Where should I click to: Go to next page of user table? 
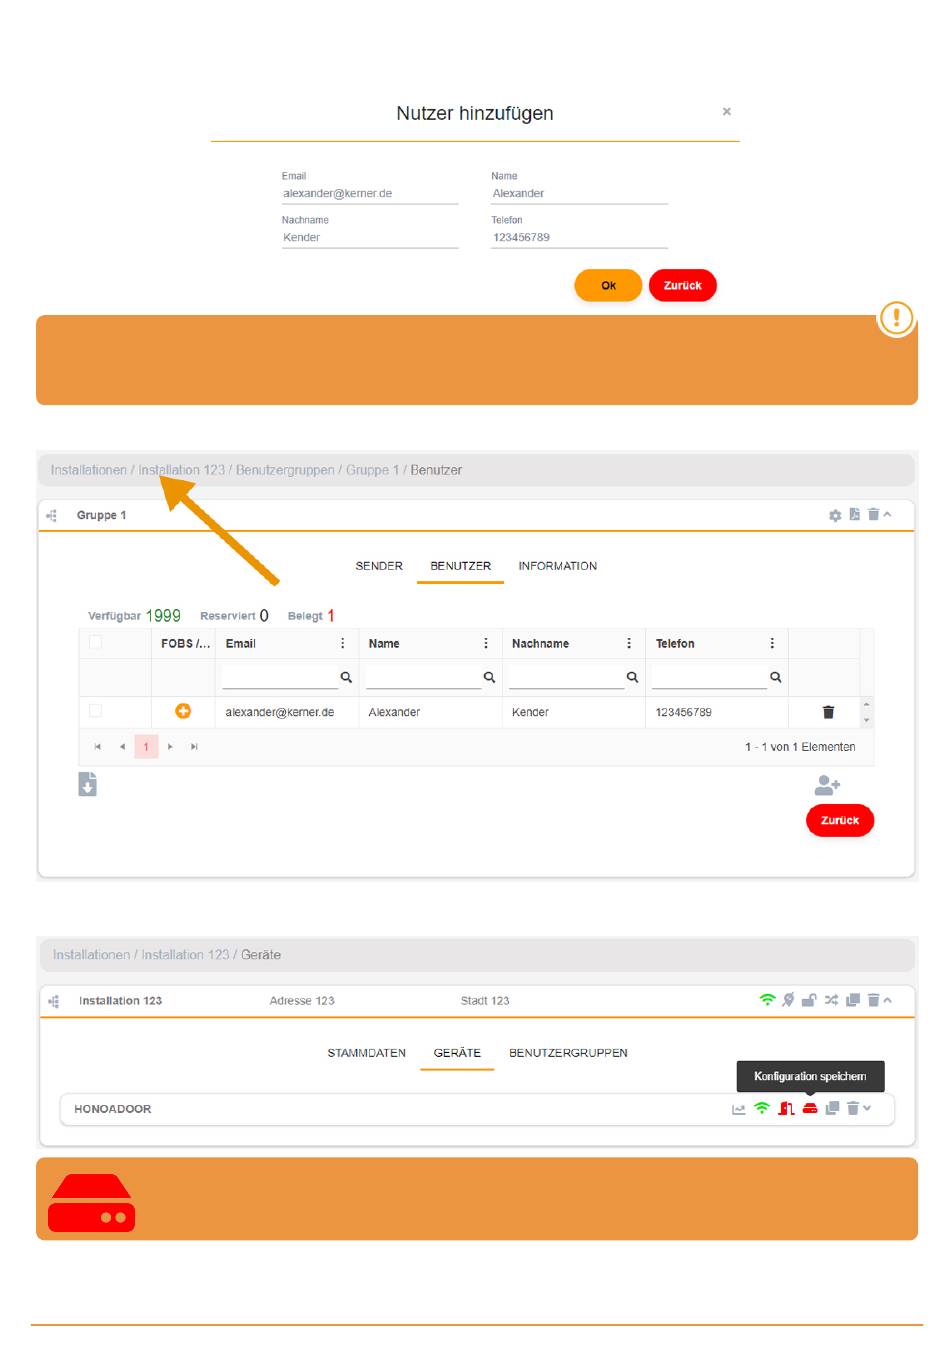click(170, 747)
